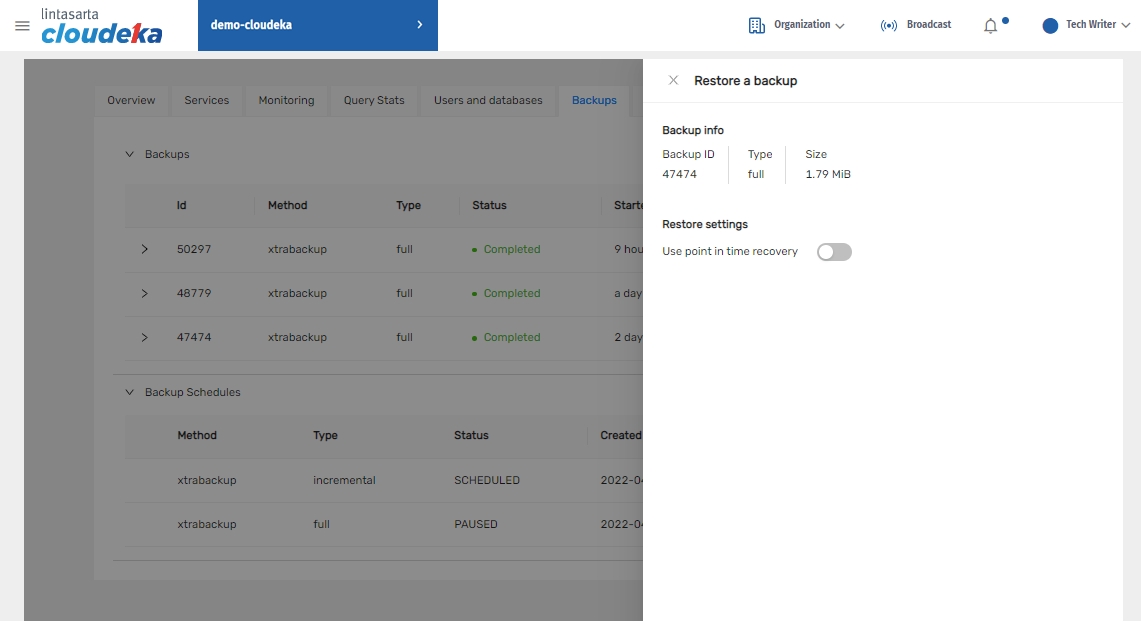Open the hamburger navigation menu
This screenshot has width=1141, height=623.
pos(22,26)
